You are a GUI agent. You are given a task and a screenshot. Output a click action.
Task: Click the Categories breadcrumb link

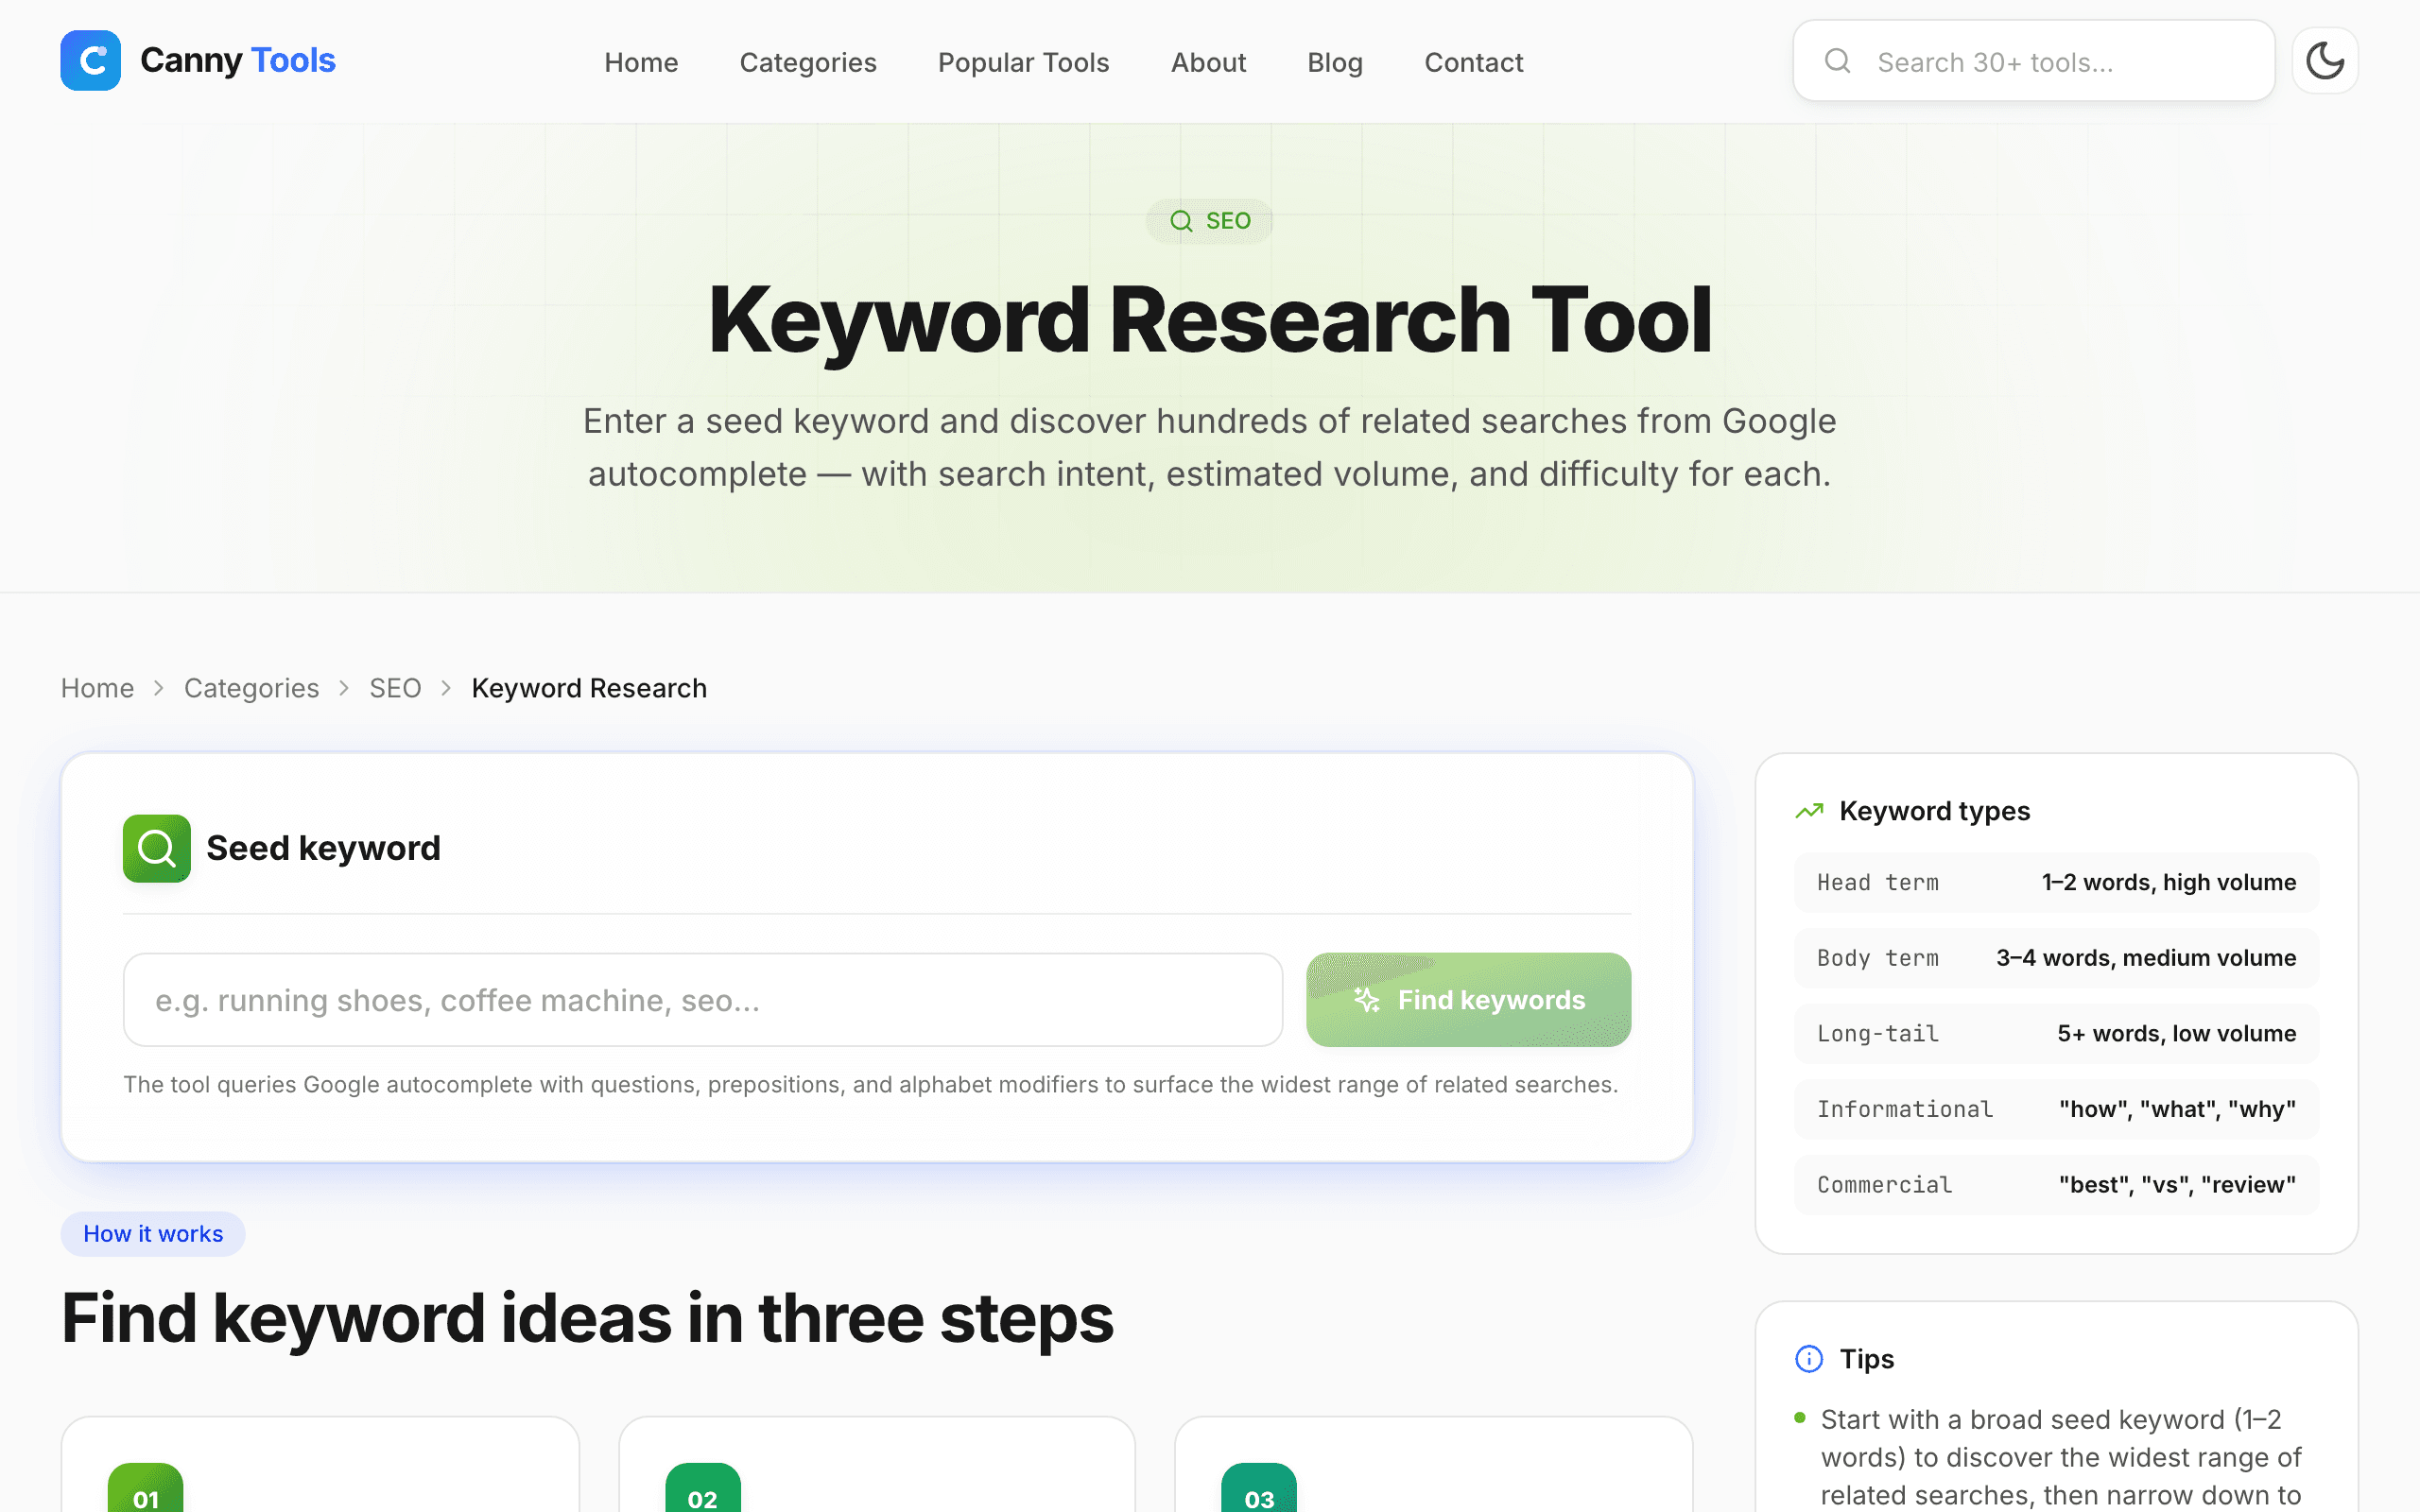251,688
